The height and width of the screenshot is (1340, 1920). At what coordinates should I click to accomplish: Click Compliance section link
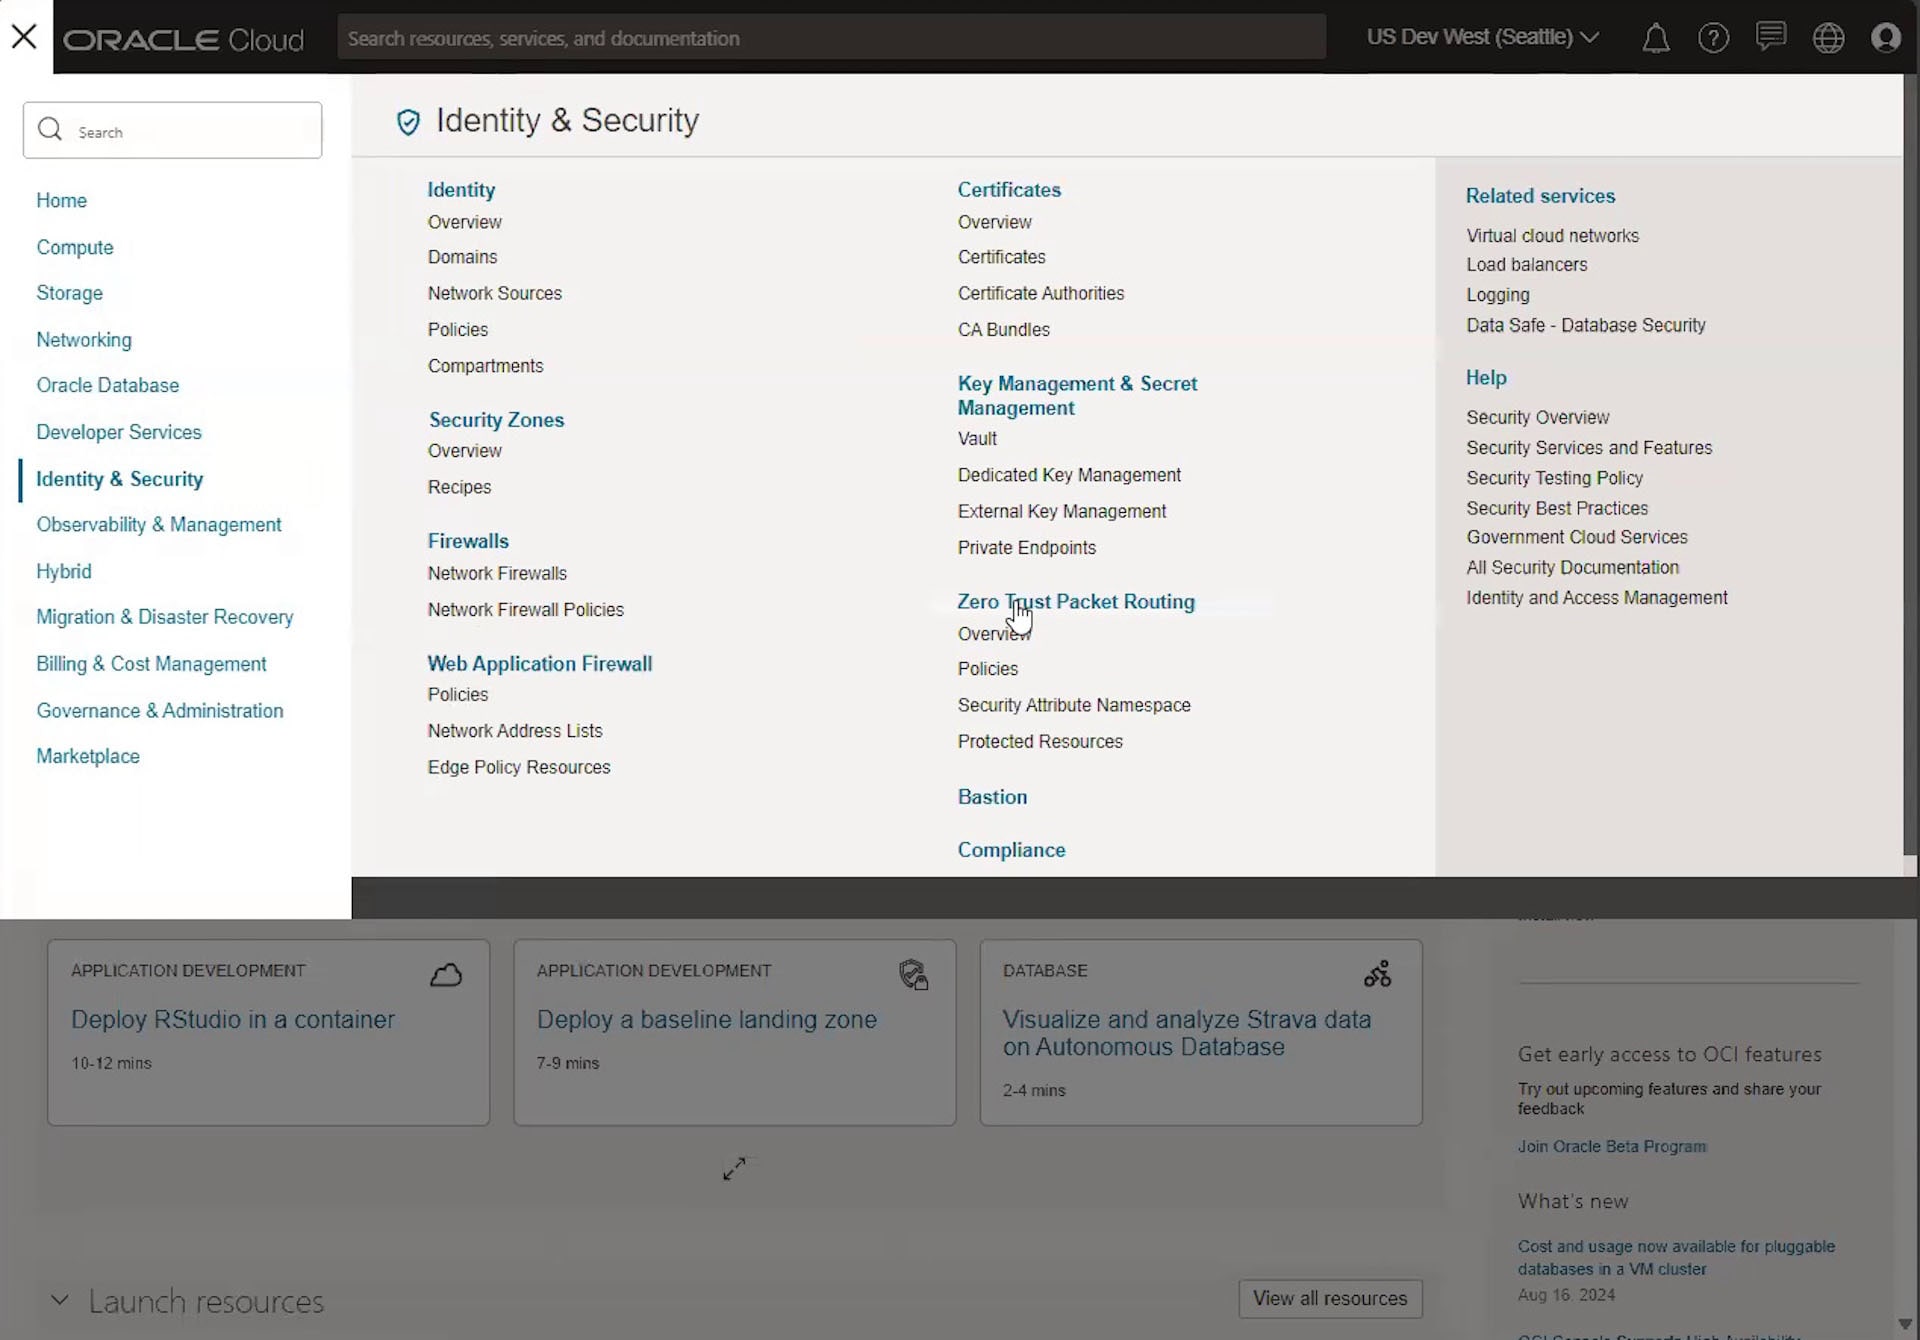tap(1011, 850)
